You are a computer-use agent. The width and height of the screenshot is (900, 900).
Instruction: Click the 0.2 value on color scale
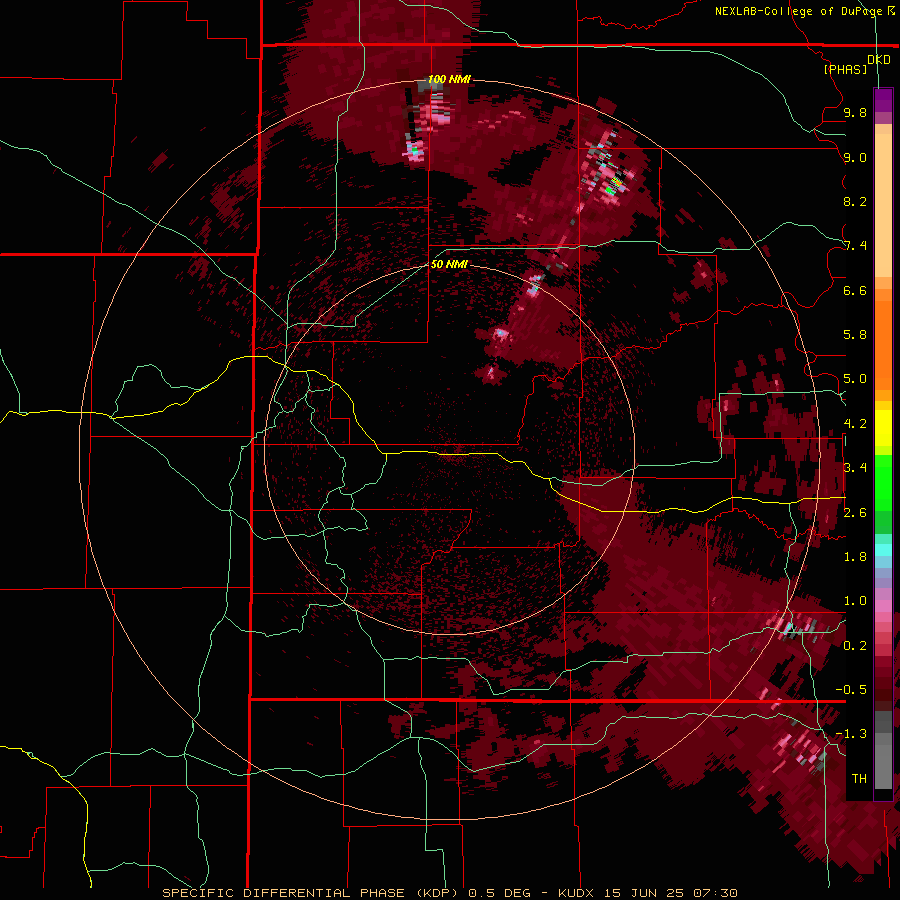(x=855, y=646)
